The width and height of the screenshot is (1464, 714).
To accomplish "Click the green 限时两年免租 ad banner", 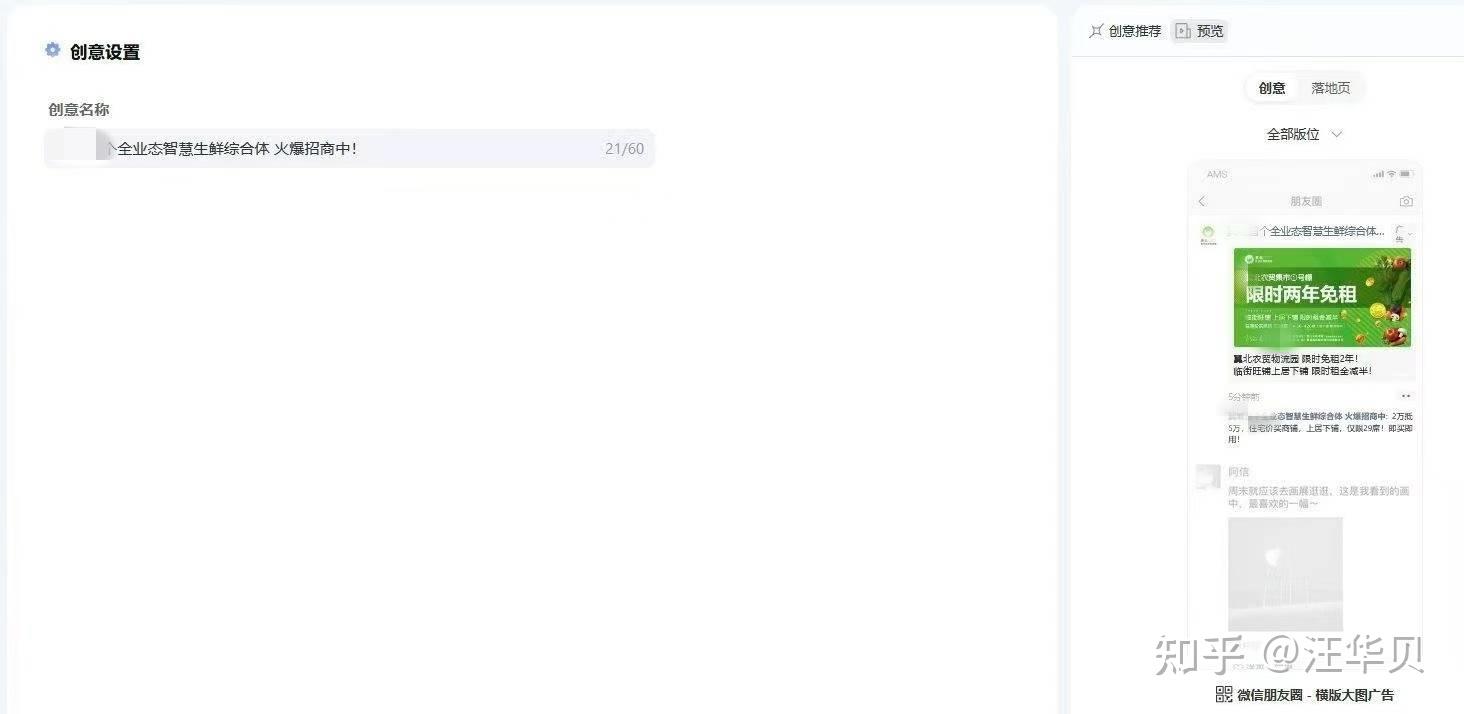I will point(1322,298).
